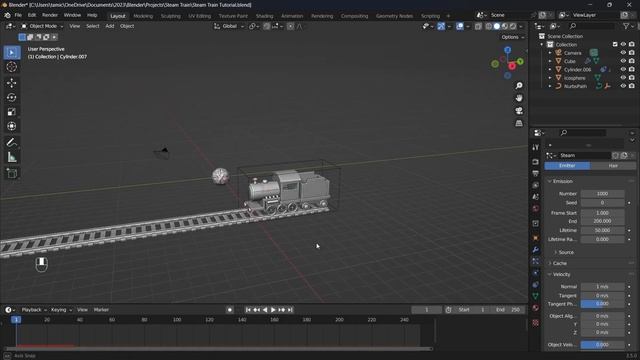
Task: Select the Hair particle type
Action: [x=613, y=166]
